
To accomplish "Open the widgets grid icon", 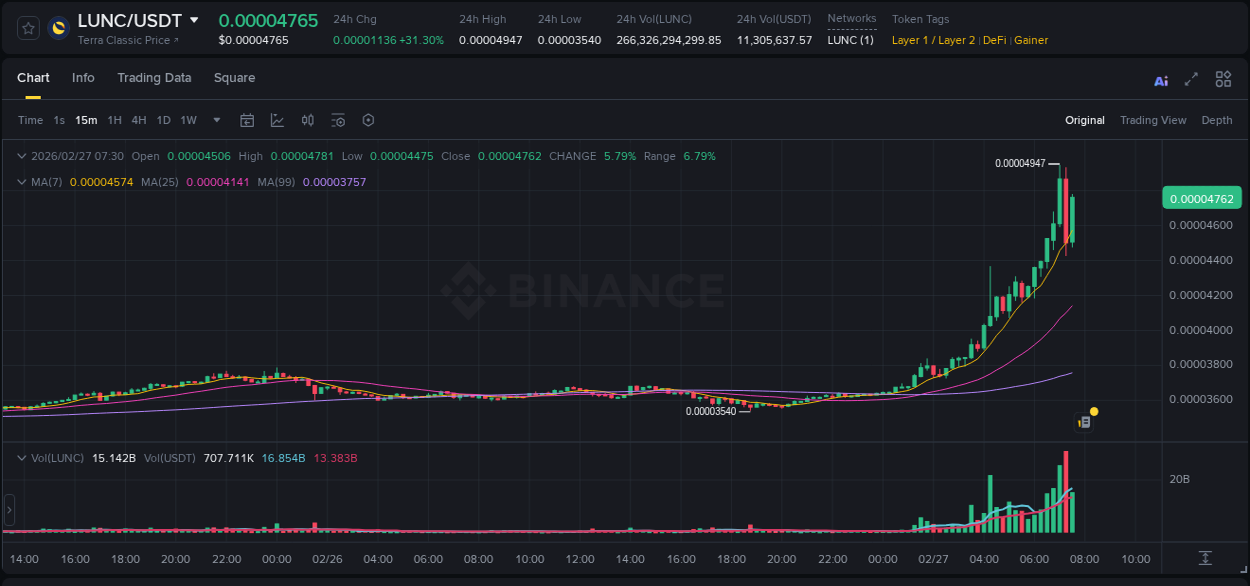I will pos(1223,78).
